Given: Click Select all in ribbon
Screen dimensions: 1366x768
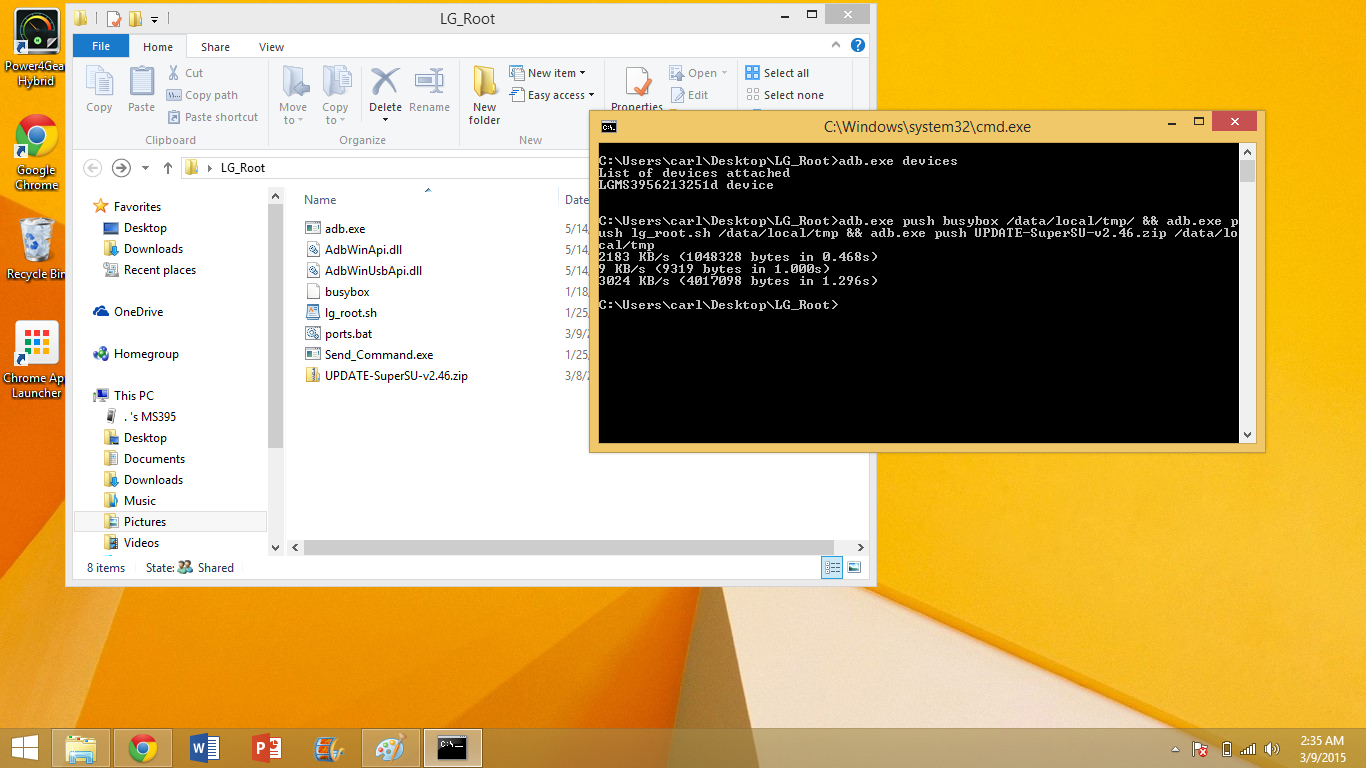Looking at the screenshot, I should tap(777, 73).
